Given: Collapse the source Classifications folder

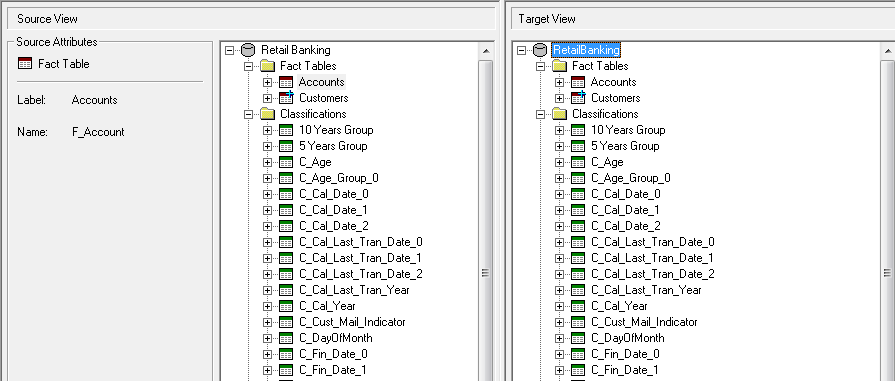Looking at the screenshot, I should pyautogui.click(x=248, y=114).
